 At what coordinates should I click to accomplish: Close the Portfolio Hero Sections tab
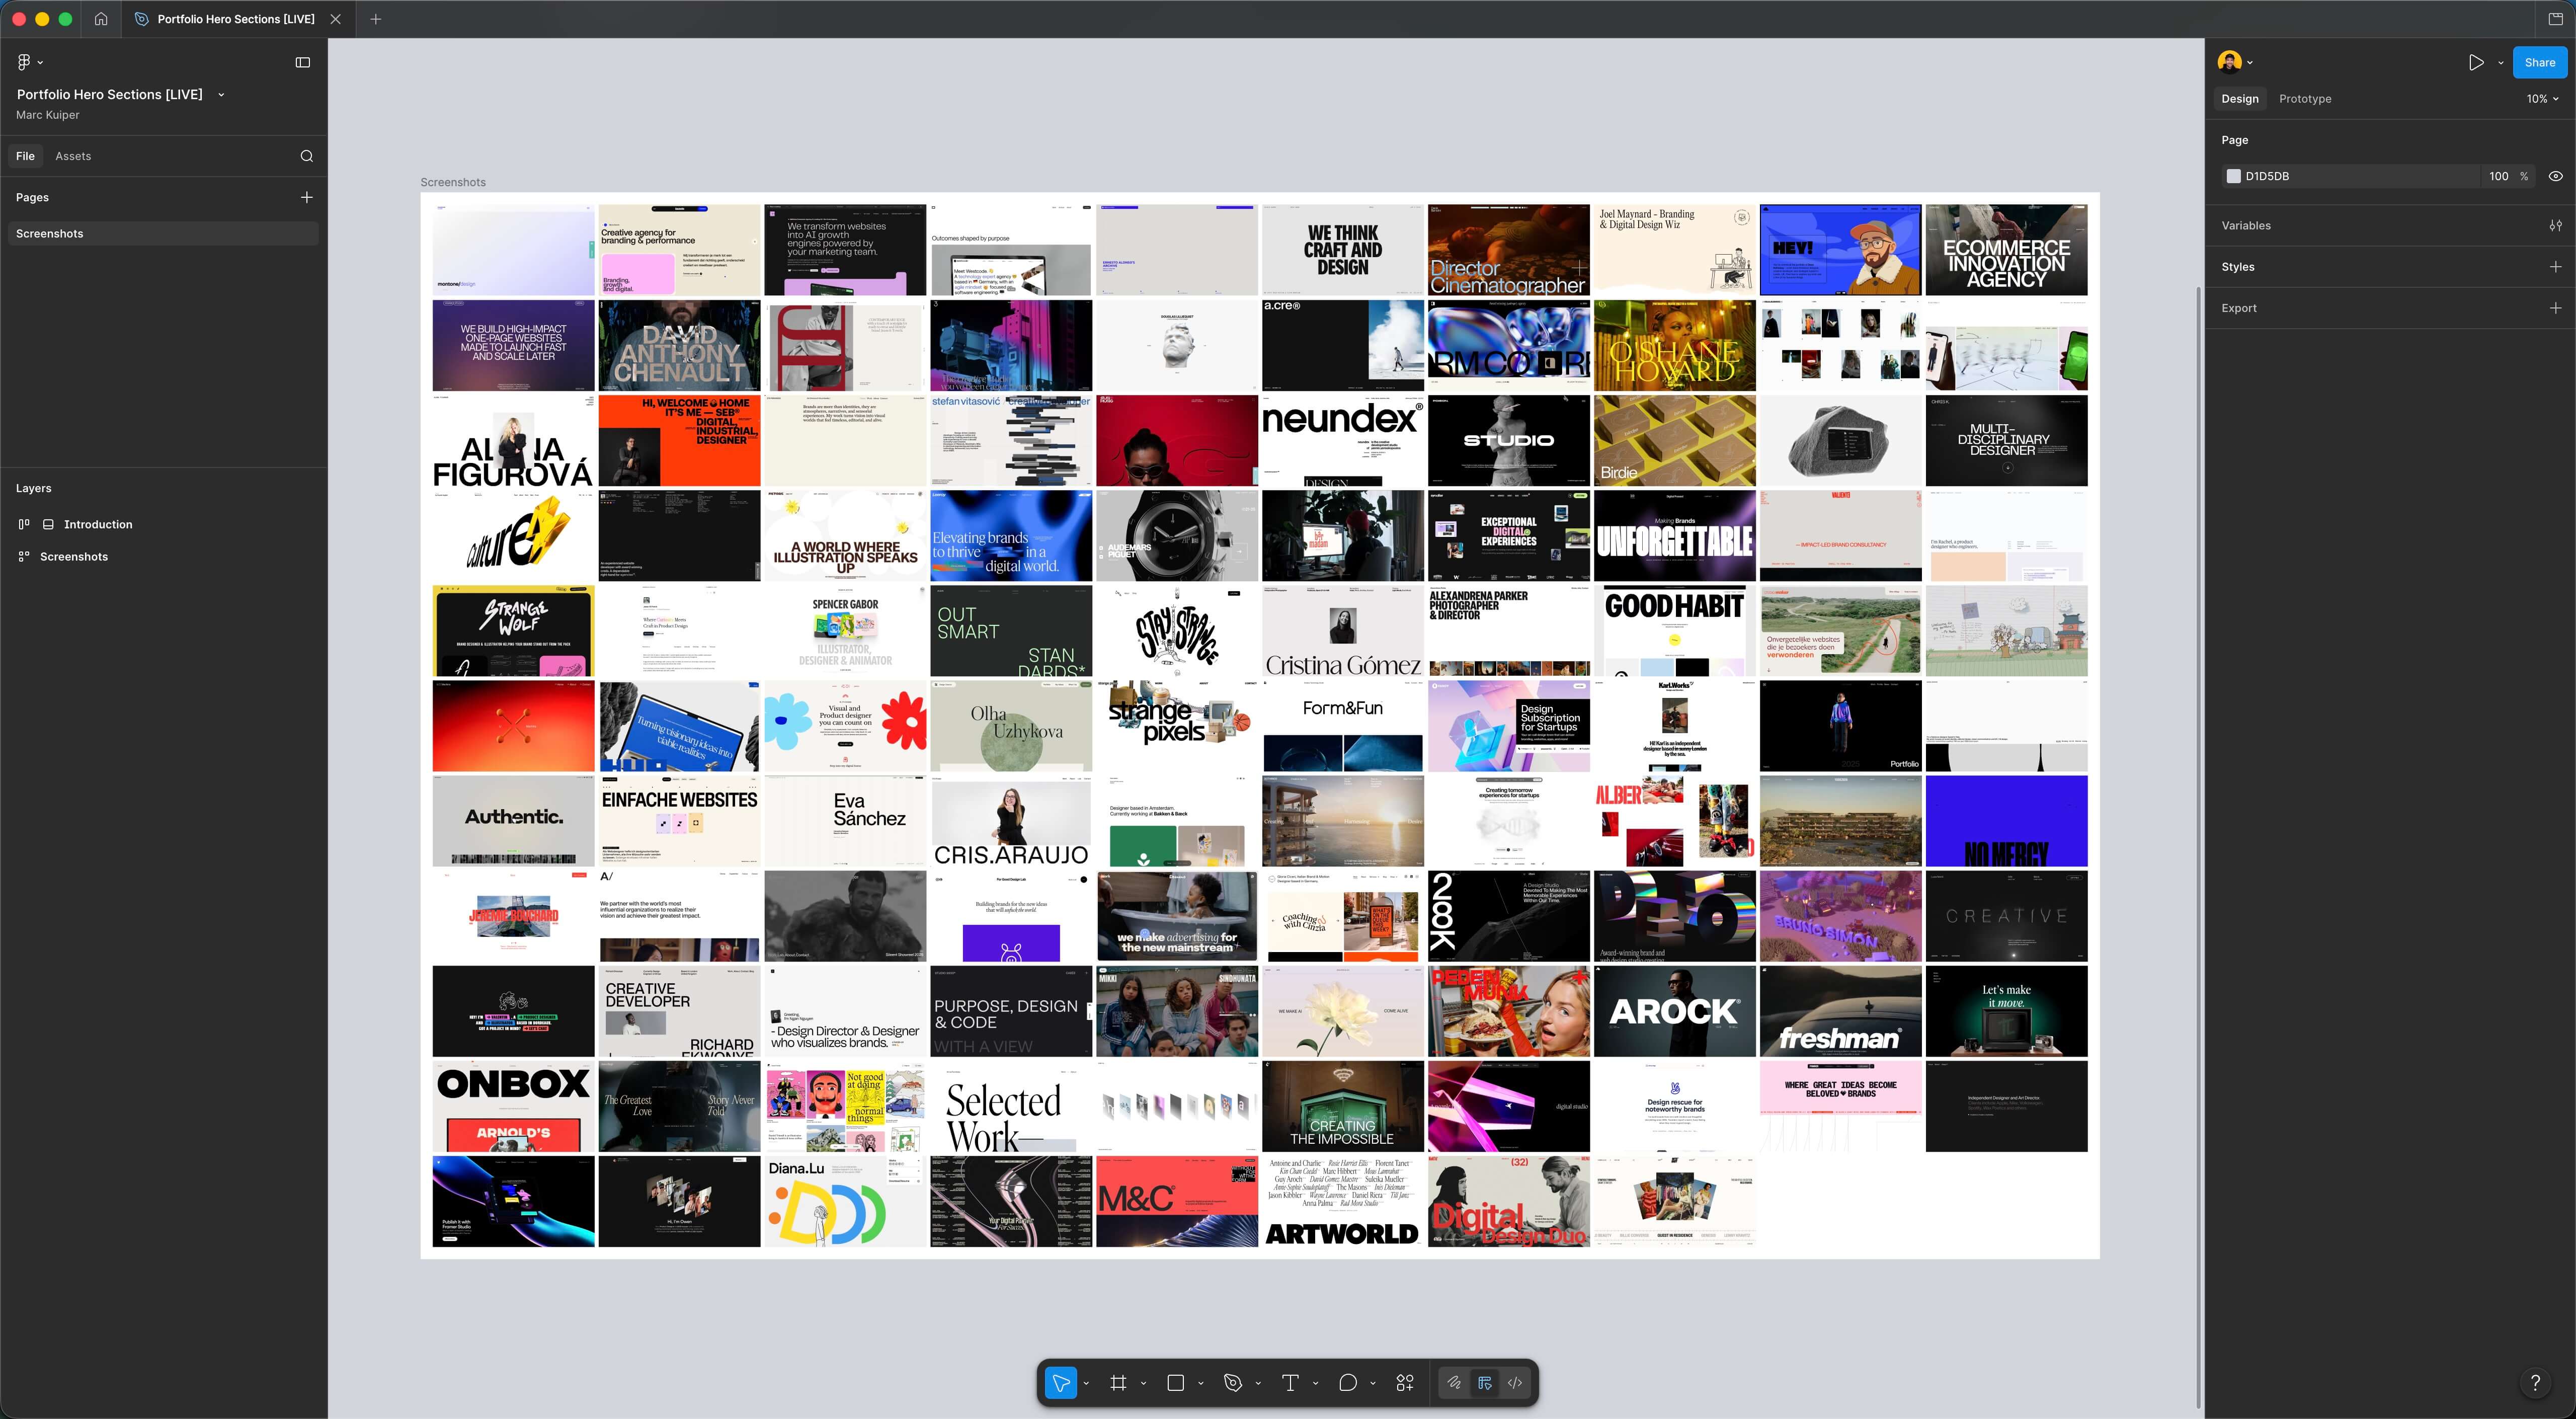[336, 19]
